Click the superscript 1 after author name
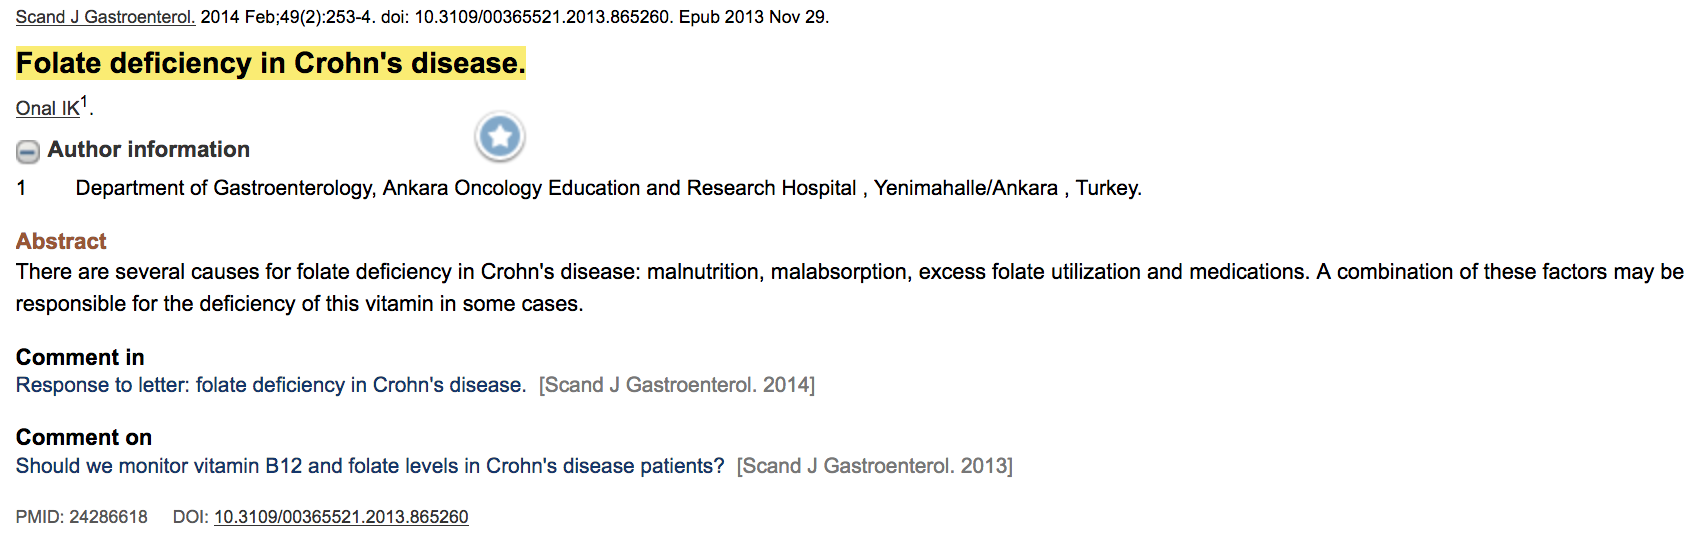Image resolution: width=1702 pixels, height=536 pixels. click(85, 102)
